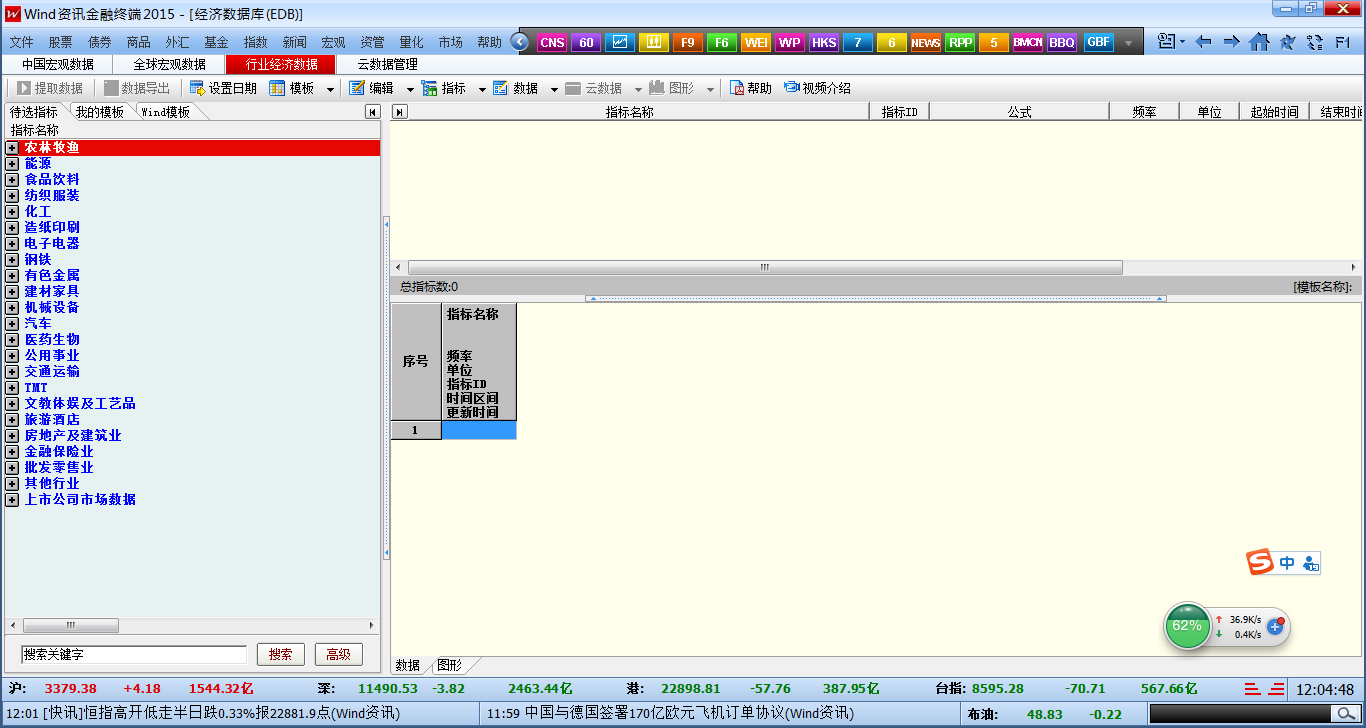Expand the TMT tree node
The width and height of the screenshot is (1366, 728).
[x=12, y=388]
